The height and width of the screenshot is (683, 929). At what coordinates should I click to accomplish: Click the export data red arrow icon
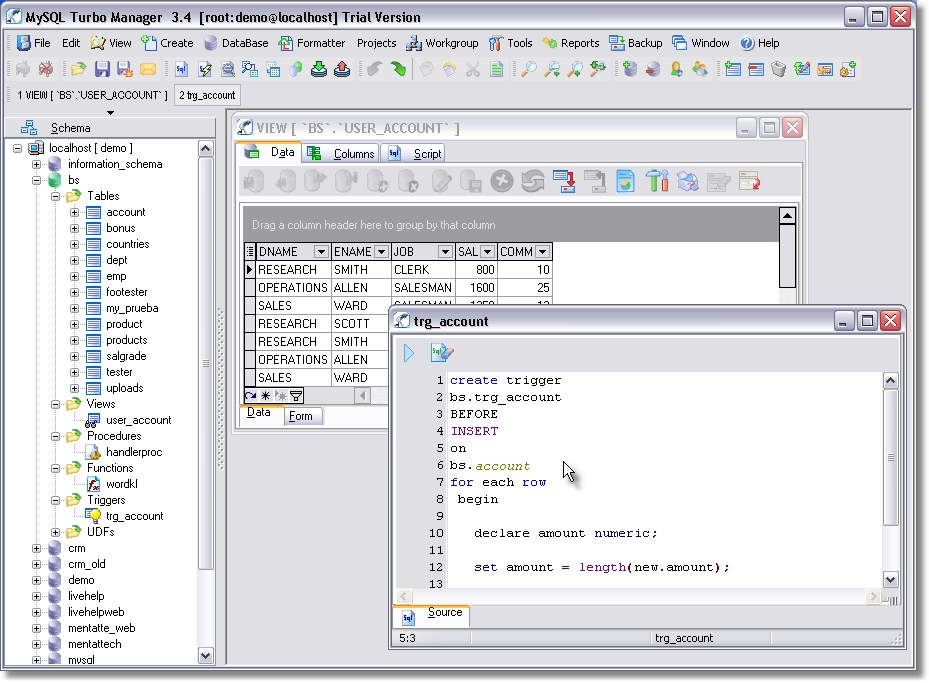pos(563,181)
